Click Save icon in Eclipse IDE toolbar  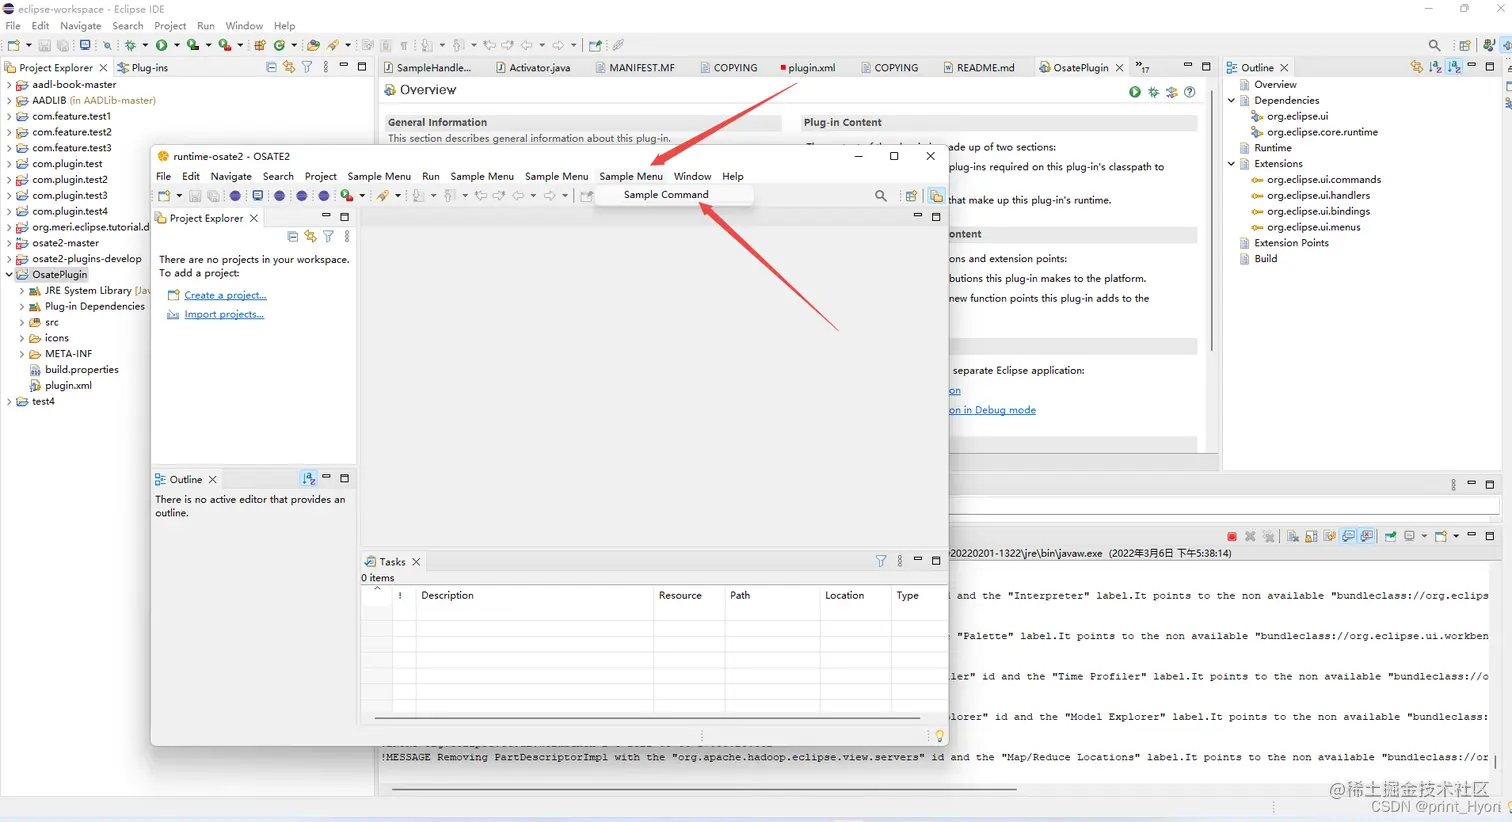click(x=44, y=45)
